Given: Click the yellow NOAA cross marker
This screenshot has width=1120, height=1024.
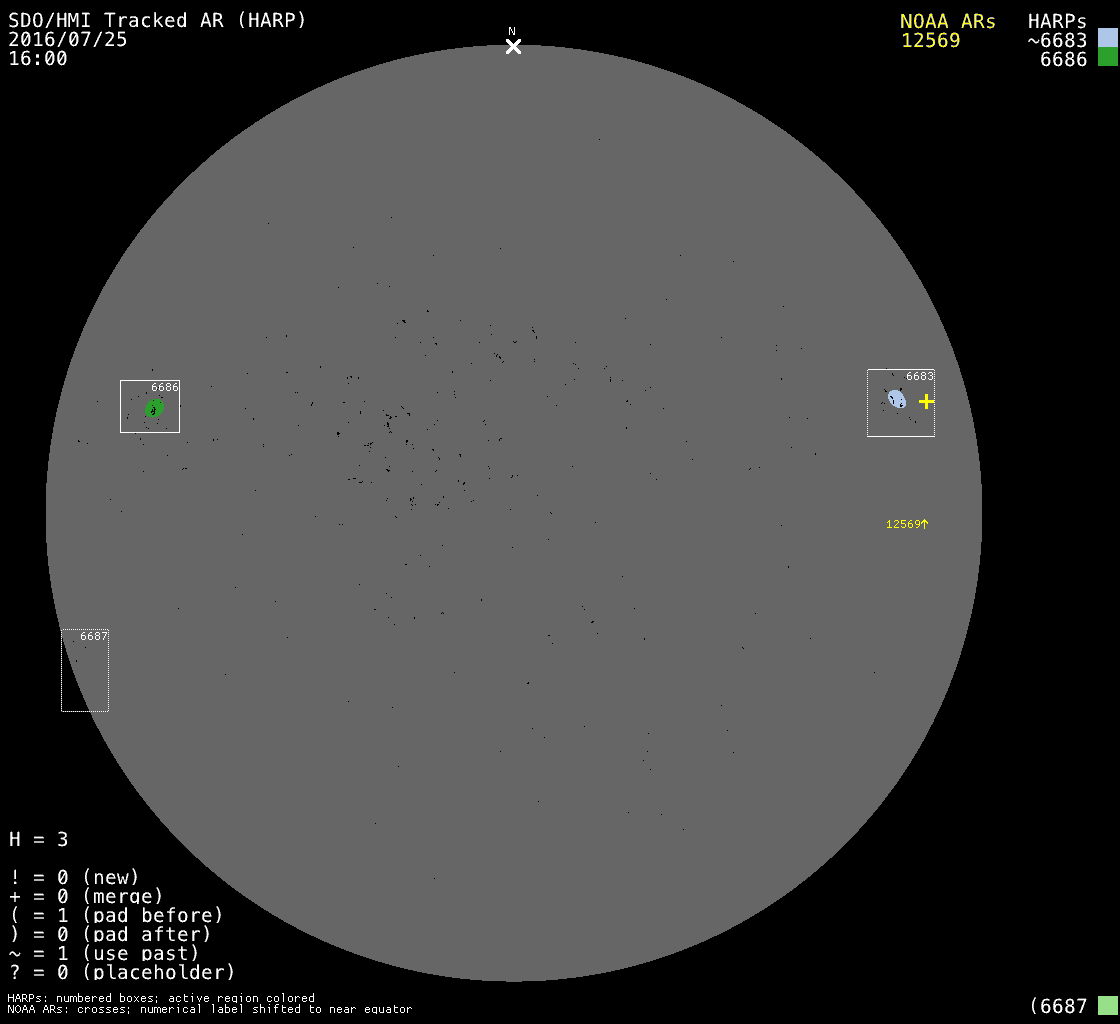Looking at the screenshot, I should point(926,401).
